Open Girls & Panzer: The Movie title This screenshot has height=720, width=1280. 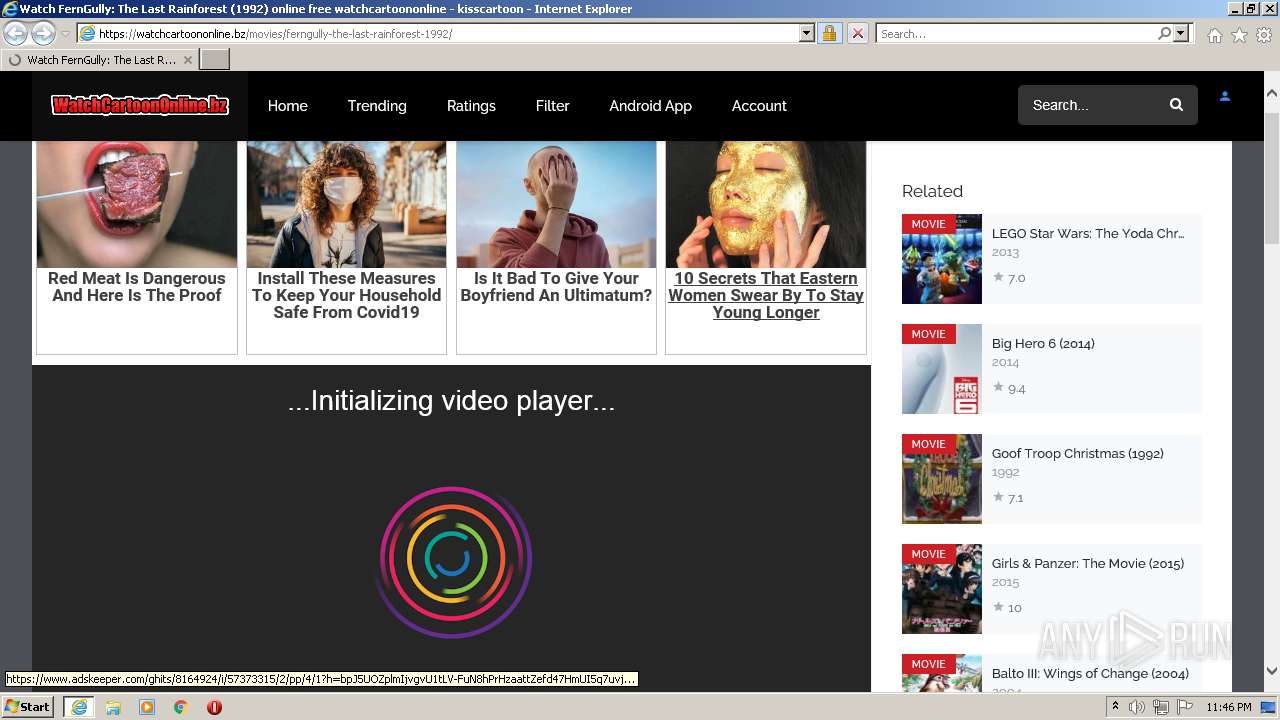click(1088, 563)
